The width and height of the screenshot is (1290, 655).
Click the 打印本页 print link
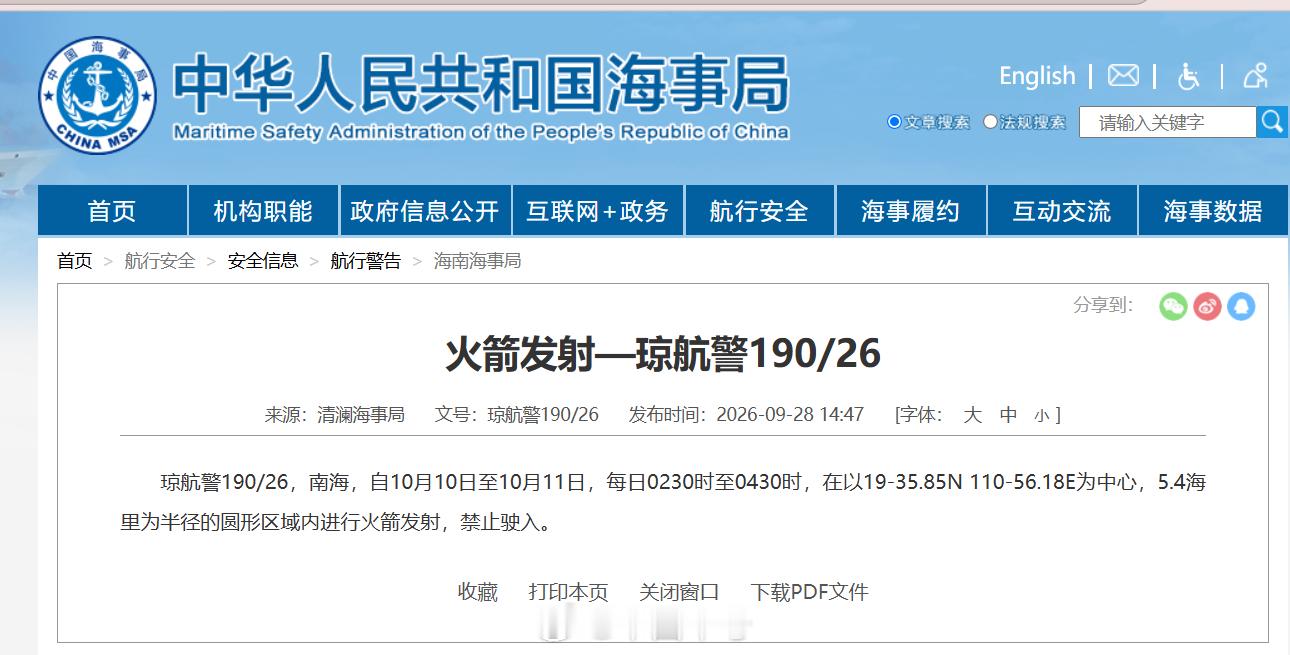(x=568, y=592)
